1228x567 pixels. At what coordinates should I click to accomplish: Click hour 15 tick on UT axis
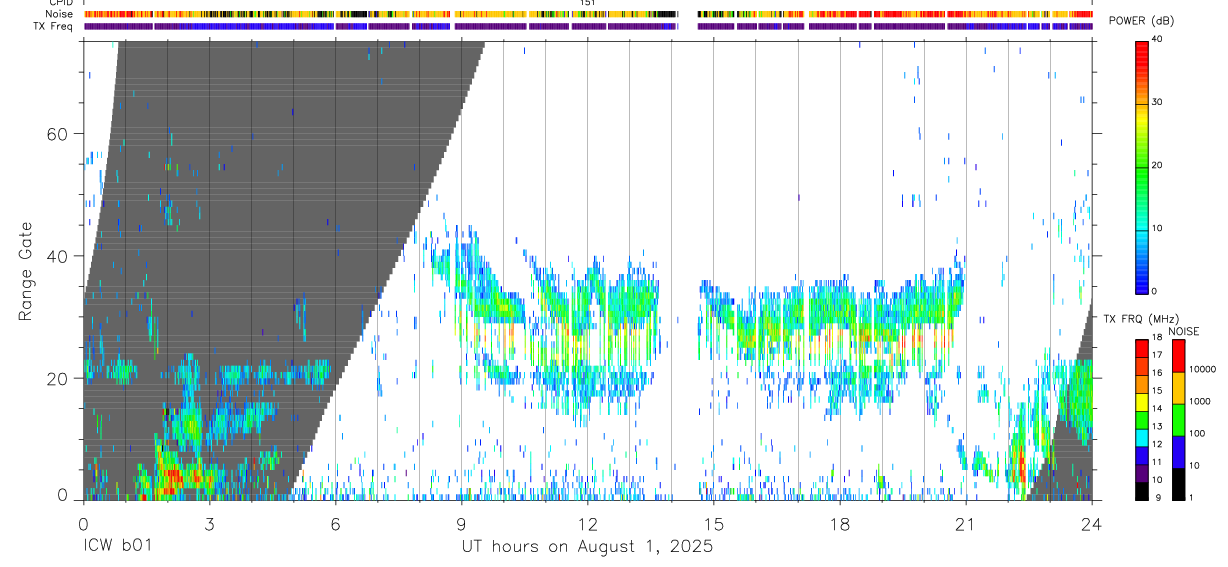(x=713, y=523)
